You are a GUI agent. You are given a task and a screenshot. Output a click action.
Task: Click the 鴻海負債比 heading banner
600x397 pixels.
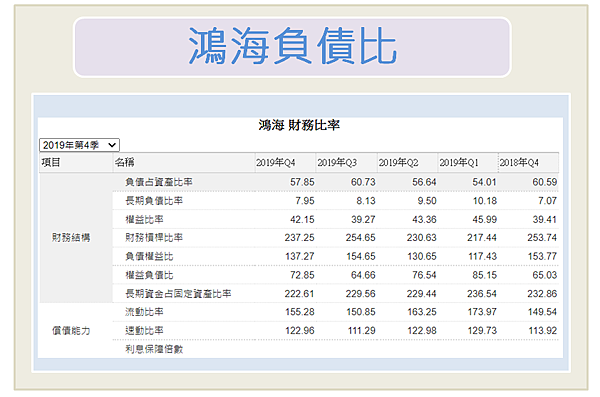click(x=292, y=47)
